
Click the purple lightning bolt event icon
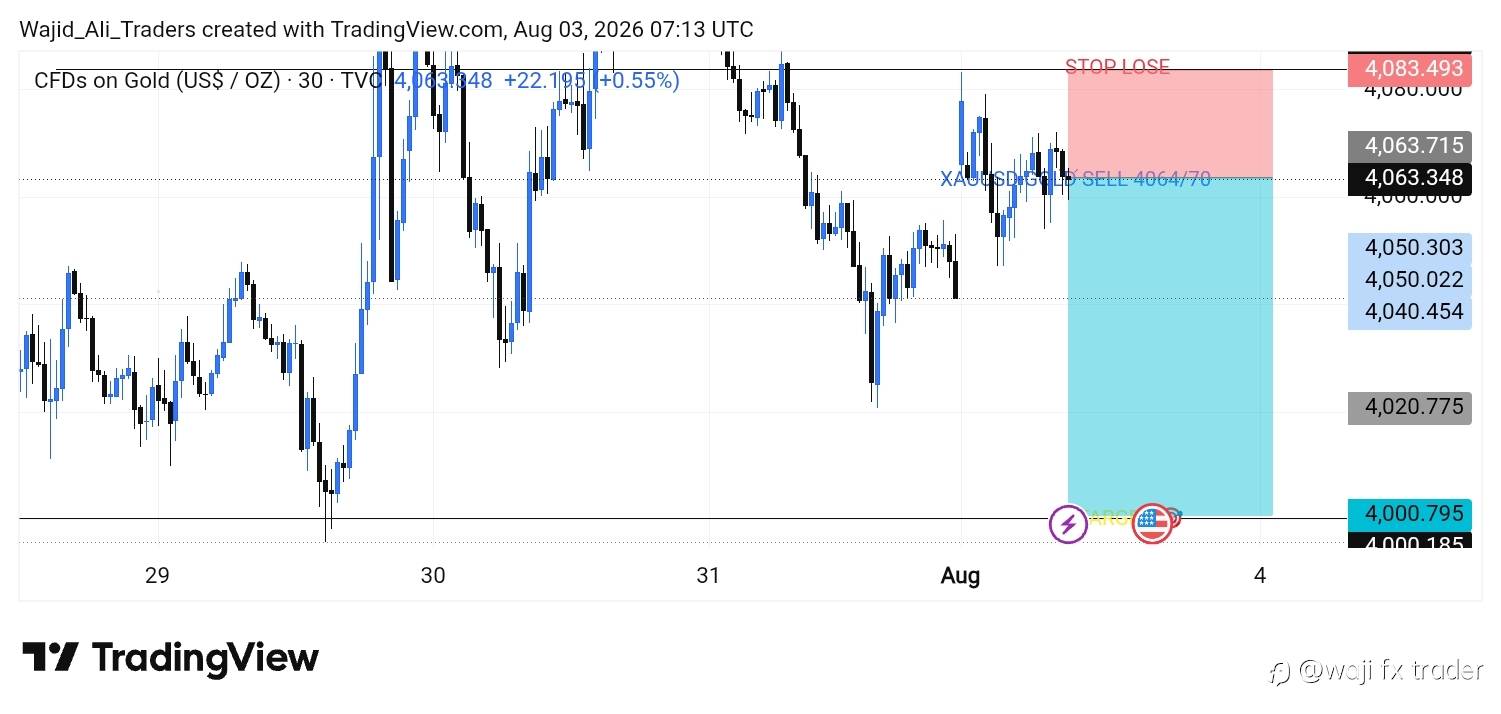[1068, 523]
